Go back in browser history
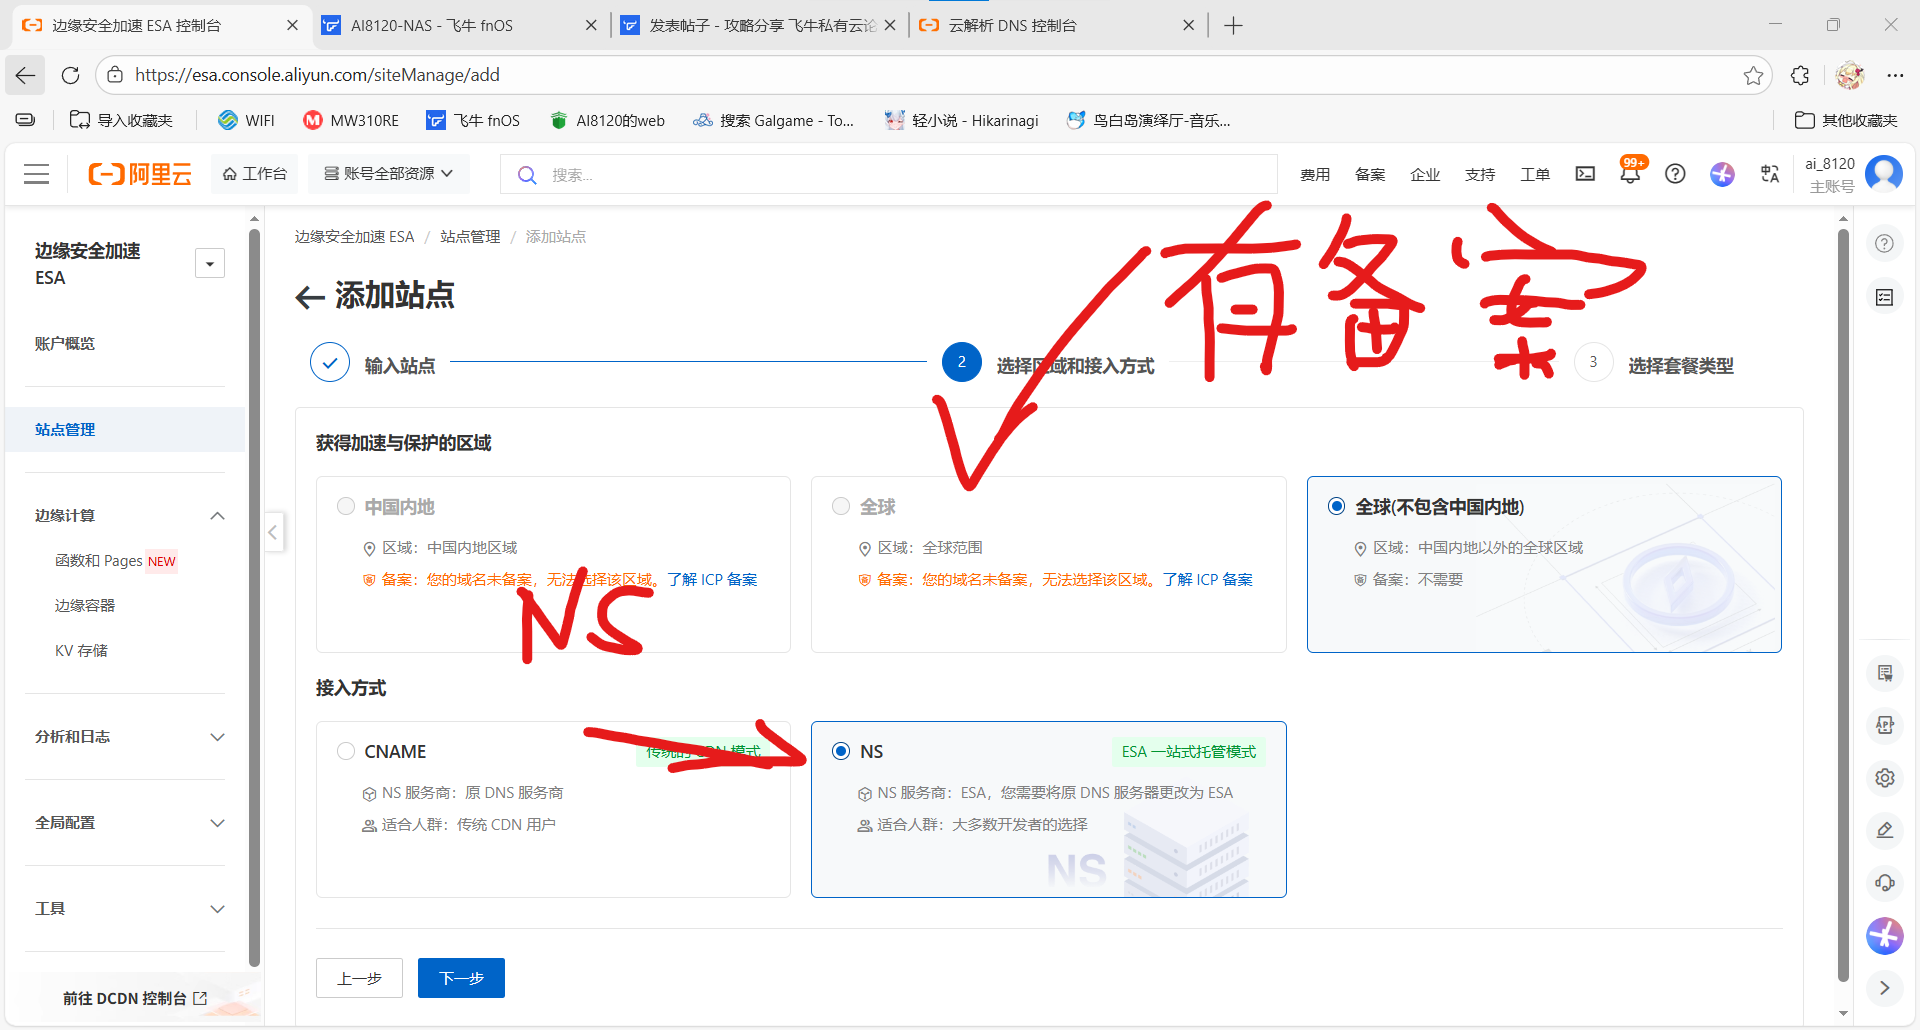 coord(25,75)
